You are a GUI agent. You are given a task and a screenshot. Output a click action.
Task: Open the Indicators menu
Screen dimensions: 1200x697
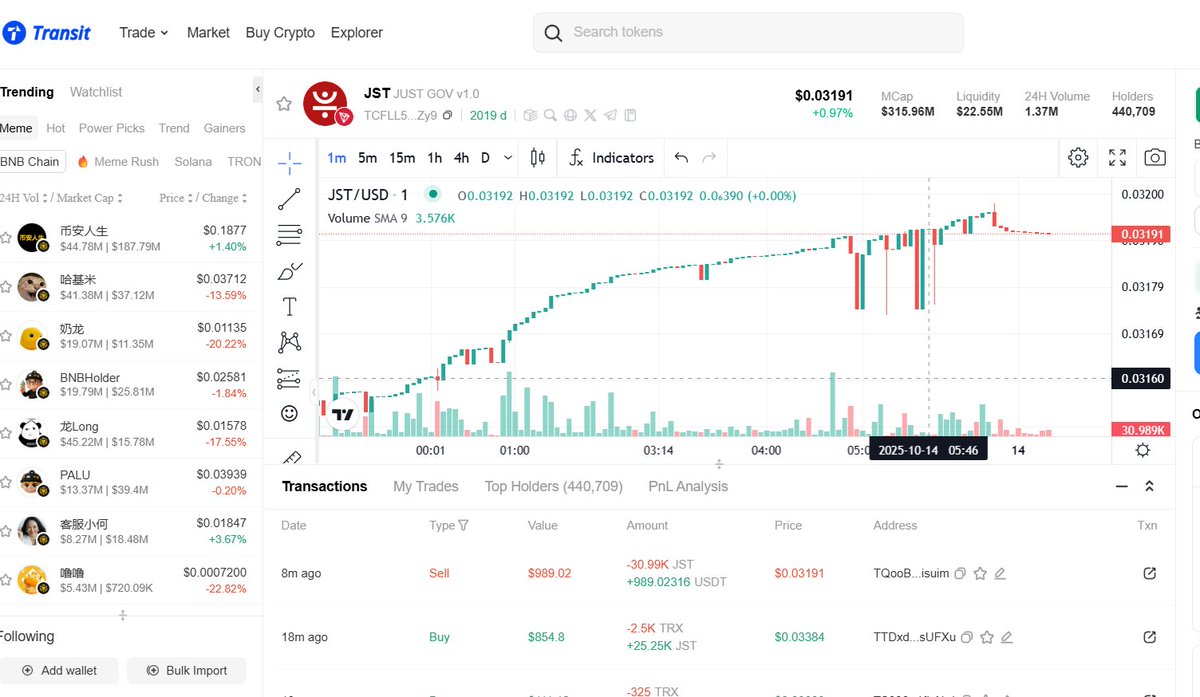pyautogui.click(x=612, y=157)
